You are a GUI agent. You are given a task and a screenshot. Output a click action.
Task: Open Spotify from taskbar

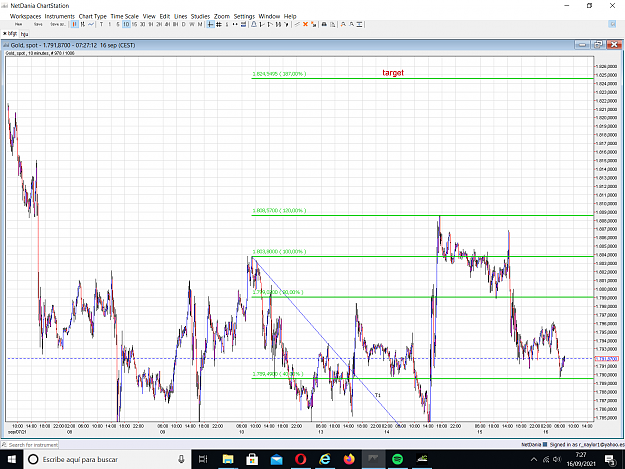[x=397, y=459]
